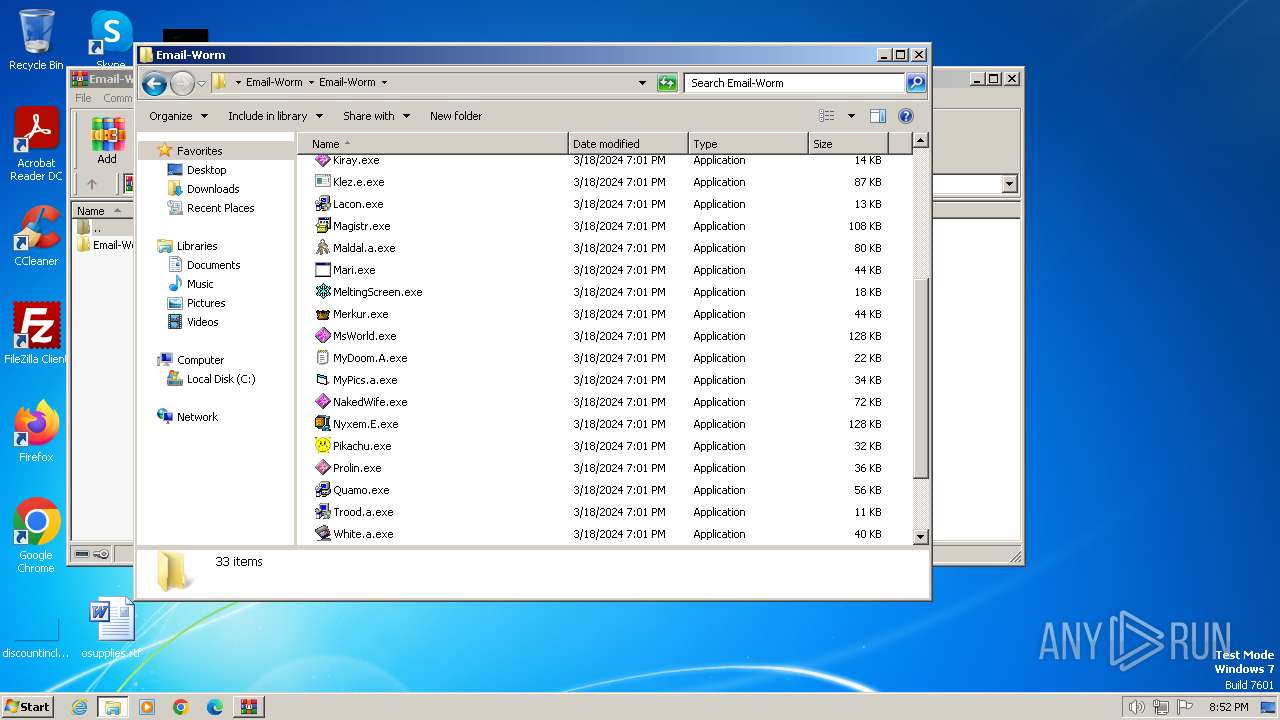Select the Merkur.exe file icon

click(322, 314)
